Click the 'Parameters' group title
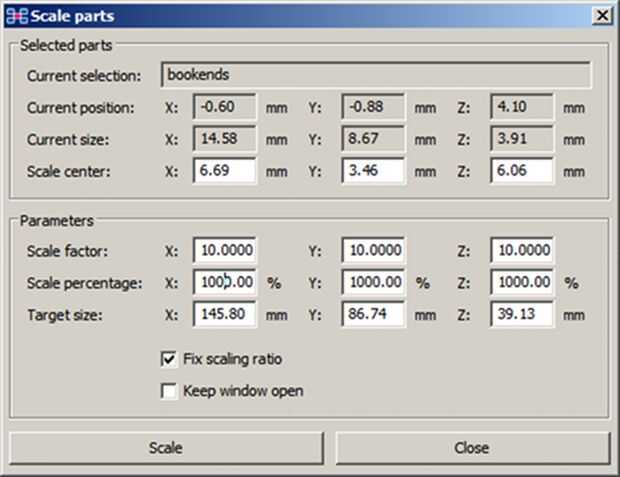Screen dimensions: 620x477 (x=57, y=221)
